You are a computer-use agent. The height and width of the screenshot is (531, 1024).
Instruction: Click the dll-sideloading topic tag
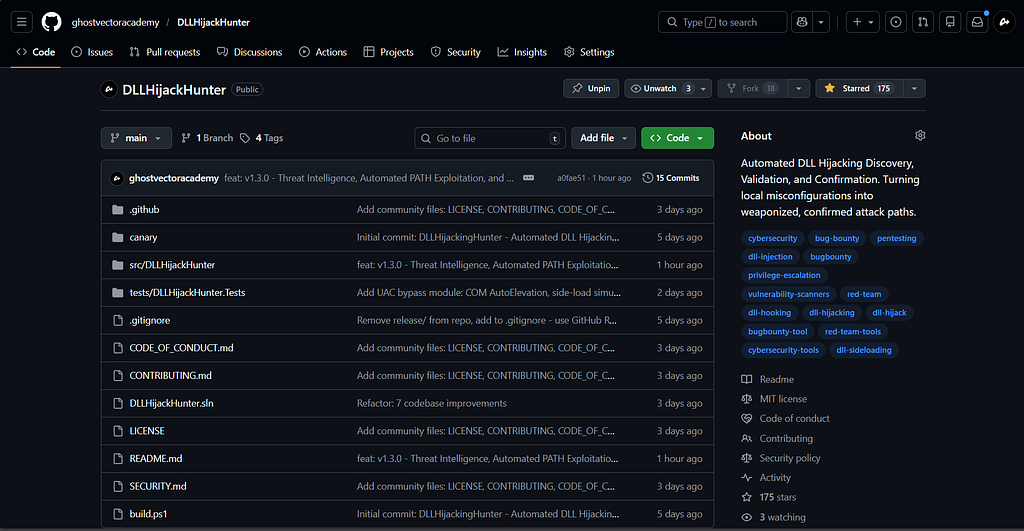[864, 350]
